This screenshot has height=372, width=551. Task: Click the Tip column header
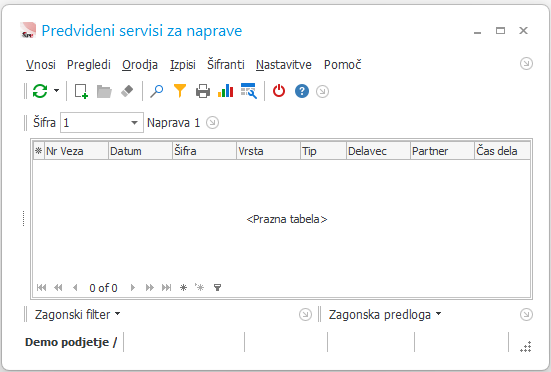[324, 151]
